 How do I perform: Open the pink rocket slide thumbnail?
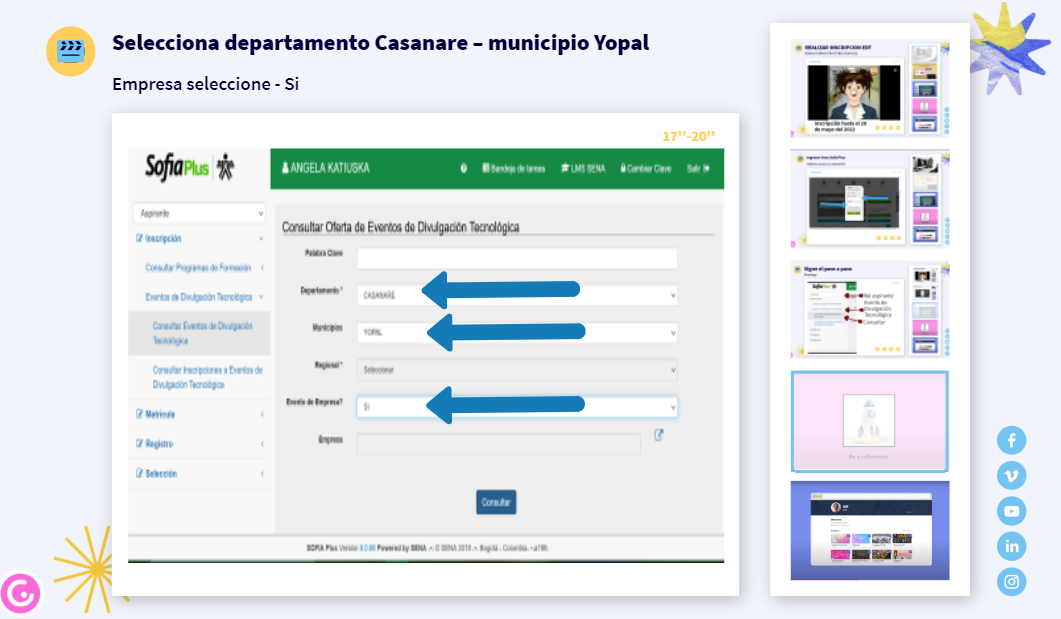[x=869, y=421]
